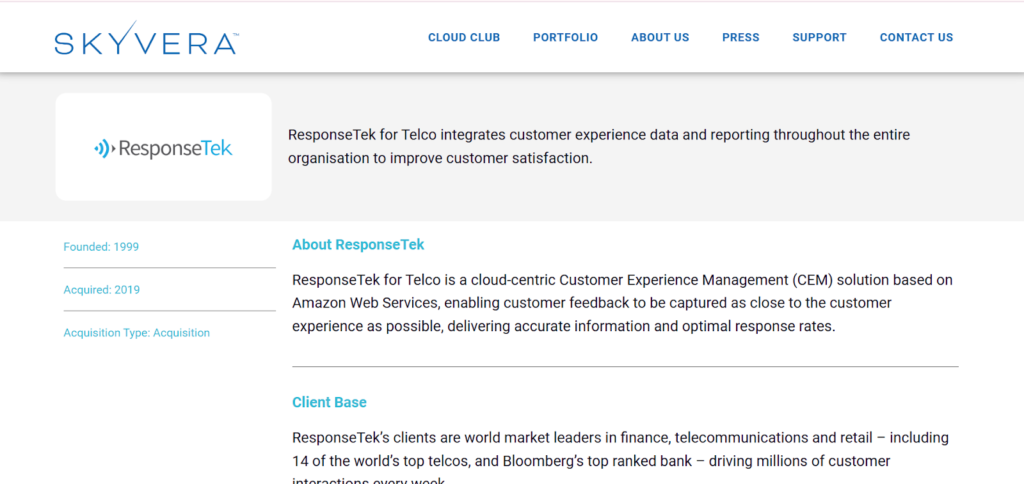Click the ResponseTek logo card
Image resolution: width=1024 pixels, height=484 pixels.
pyautogui.click(x=163, y=147)
